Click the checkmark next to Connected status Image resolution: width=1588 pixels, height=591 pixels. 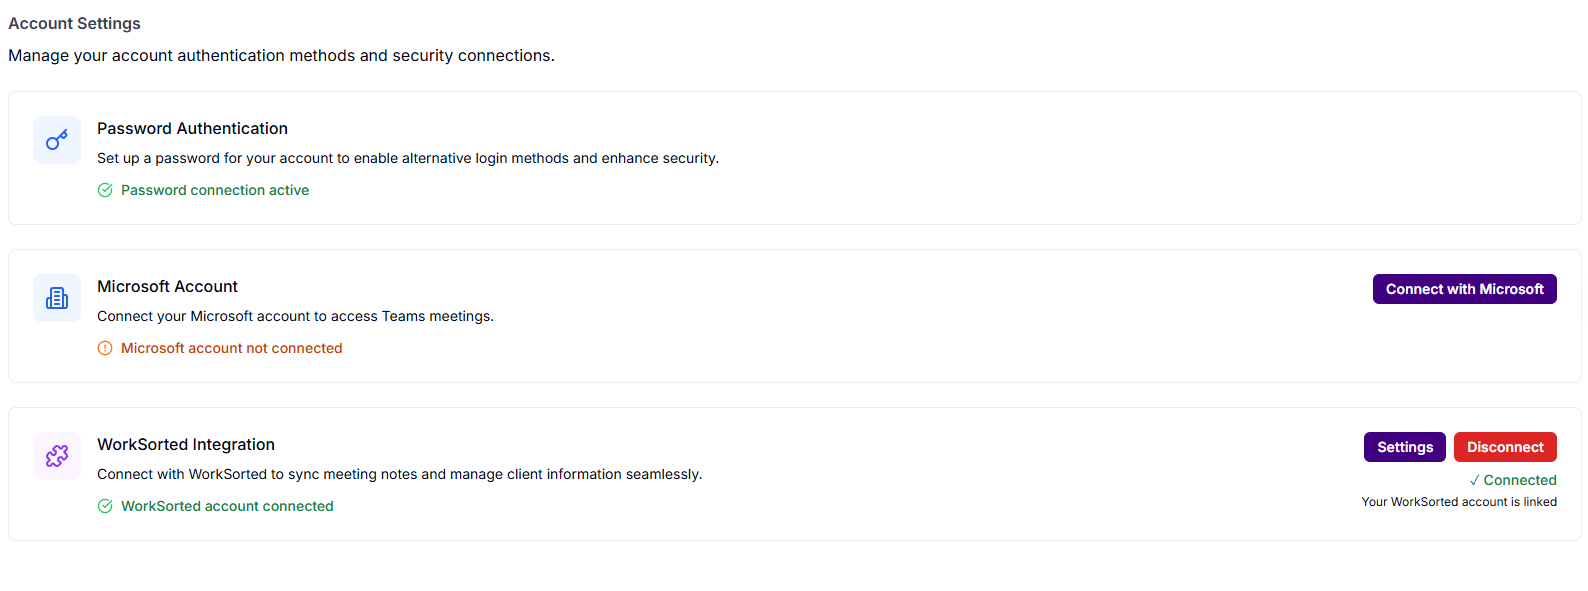tap(1473, 480)
